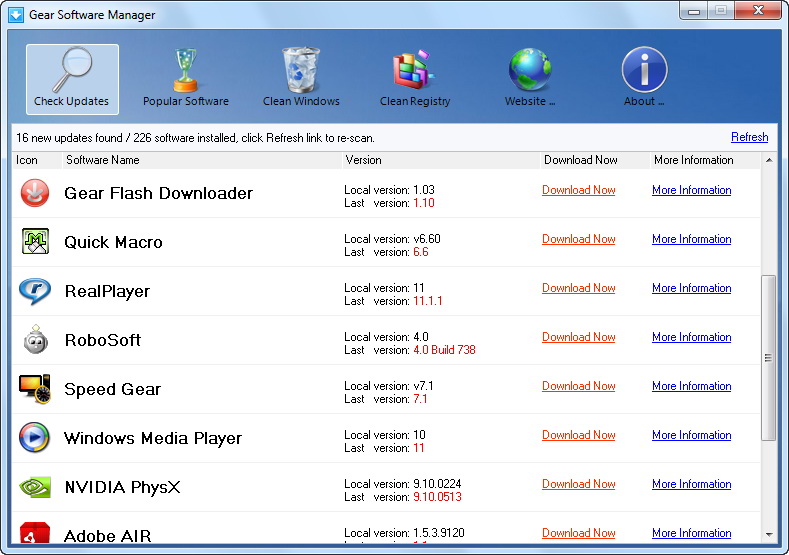Download Now for Speed Gear
The height and width of the screenshot is (555, 789).
click(x=579, y=386)
